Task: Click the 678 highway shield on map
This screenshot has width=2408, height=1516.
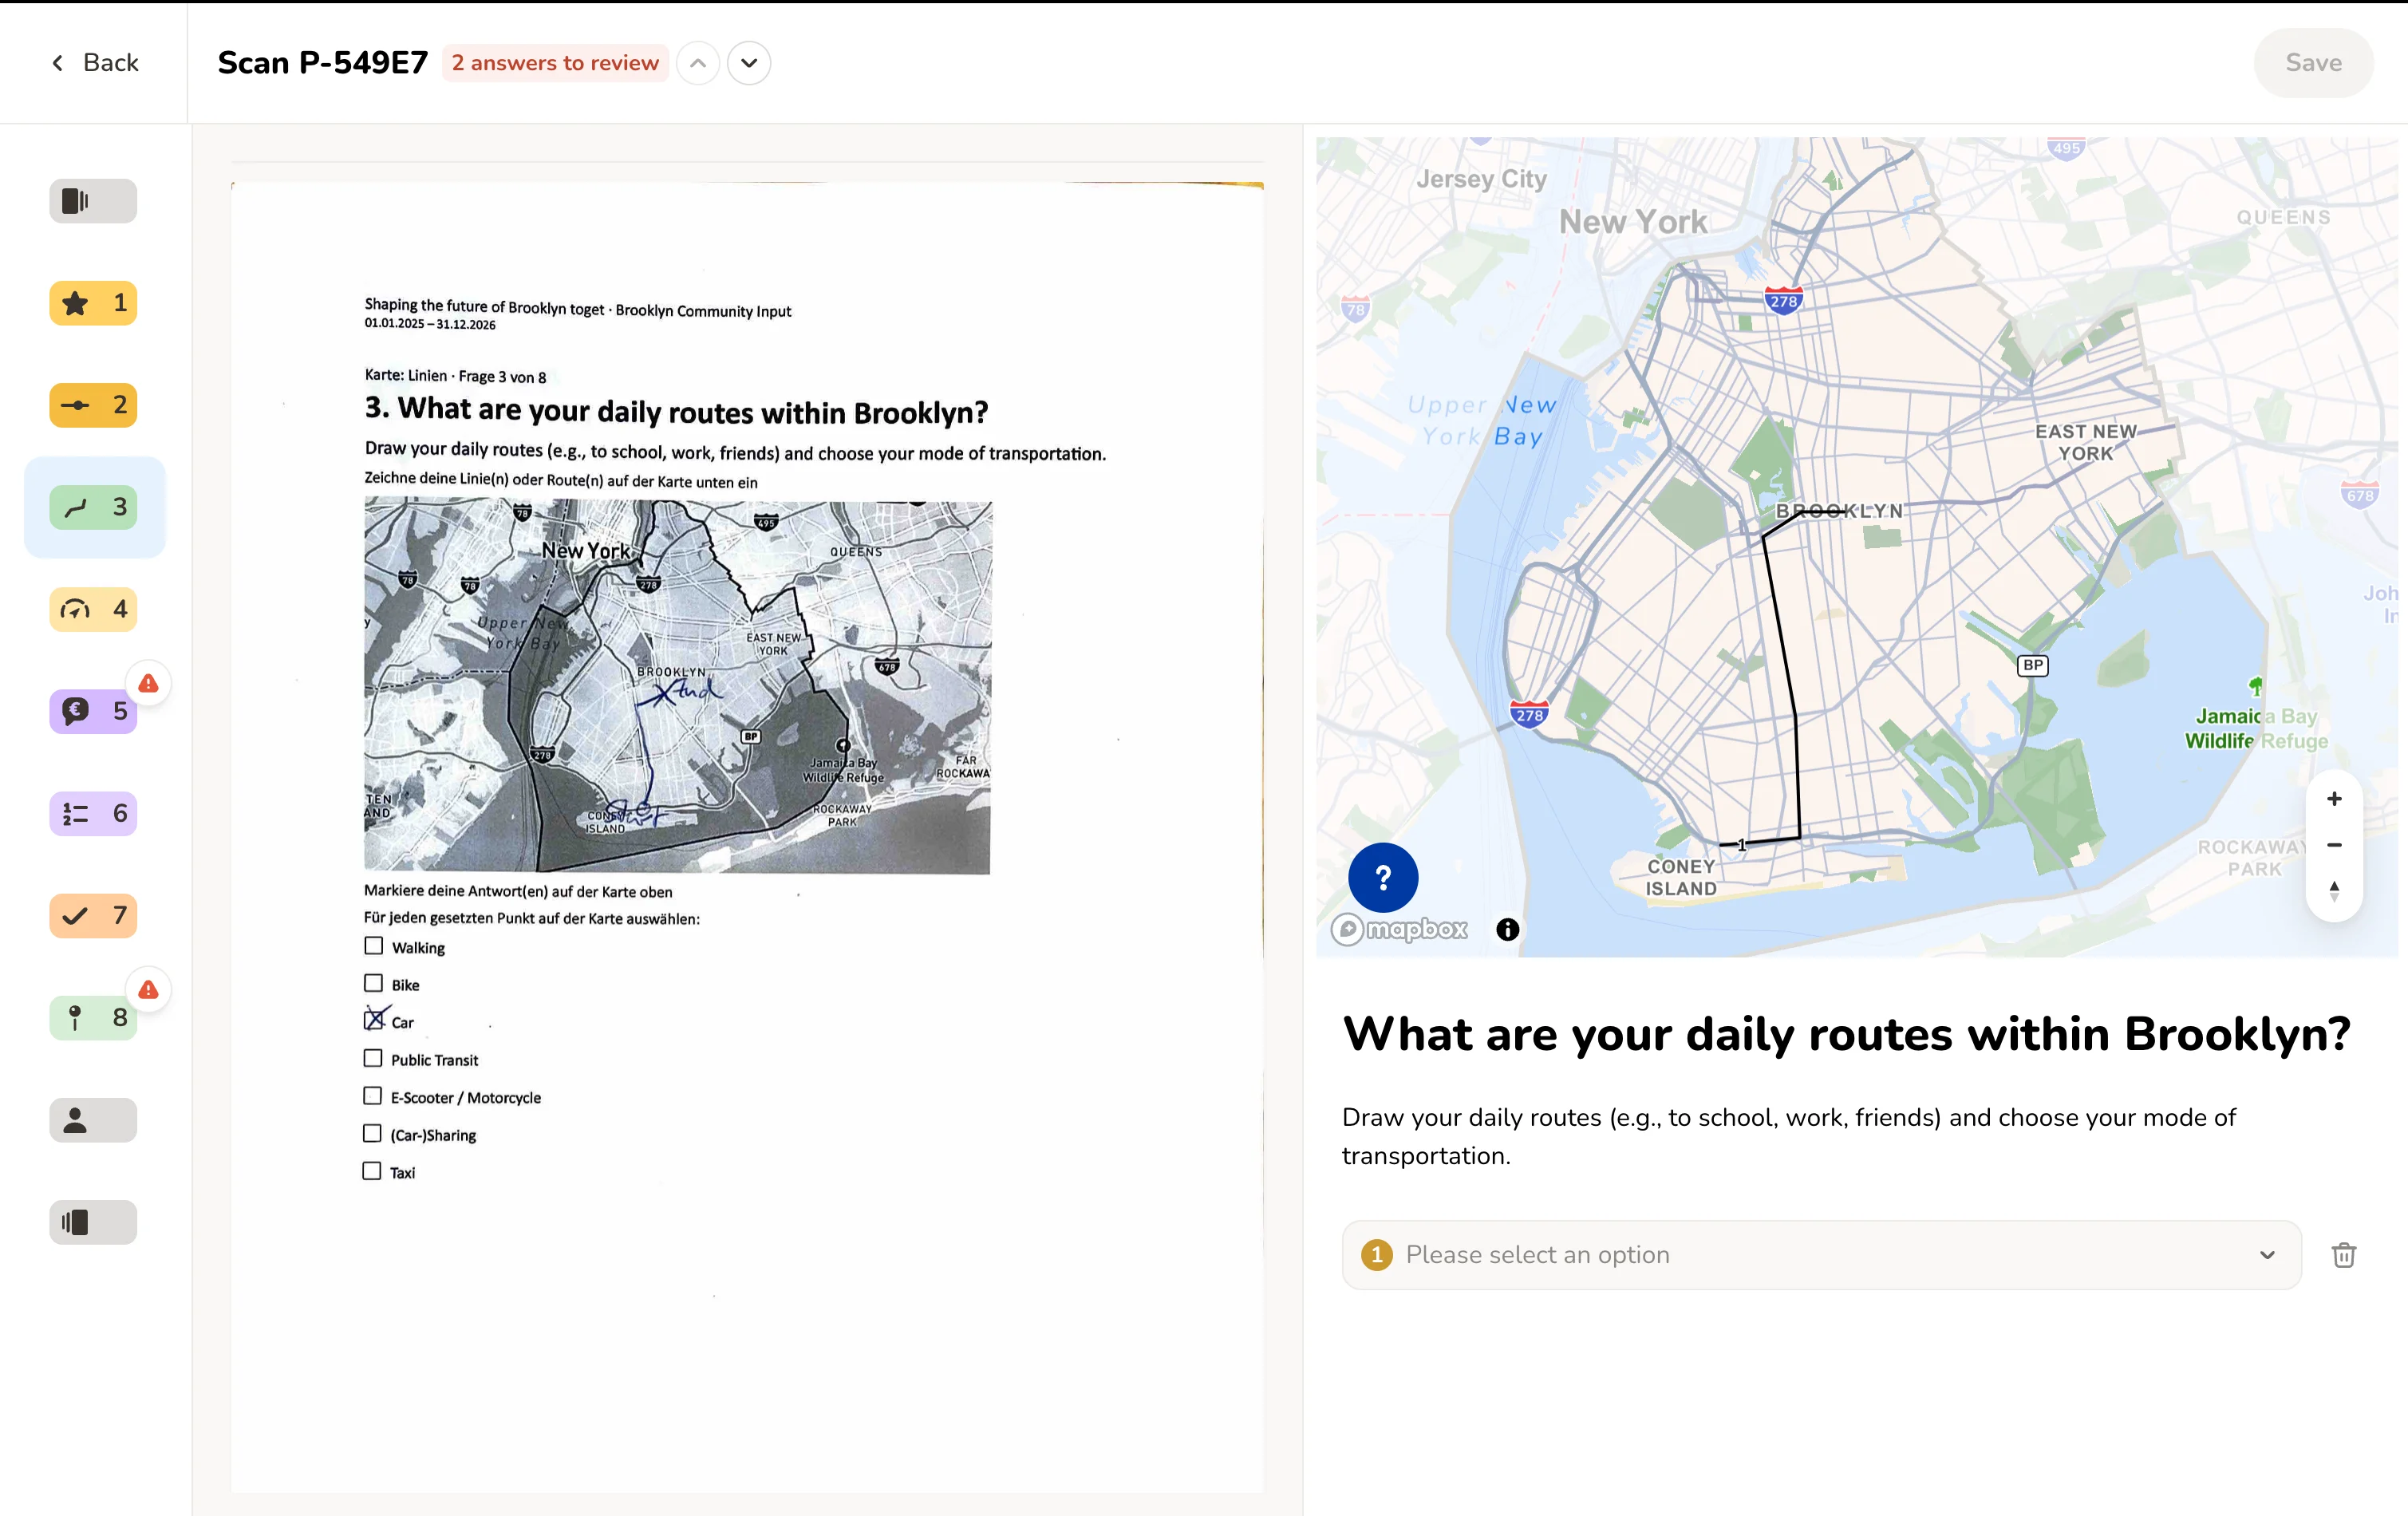Action: coord(2359,494)
